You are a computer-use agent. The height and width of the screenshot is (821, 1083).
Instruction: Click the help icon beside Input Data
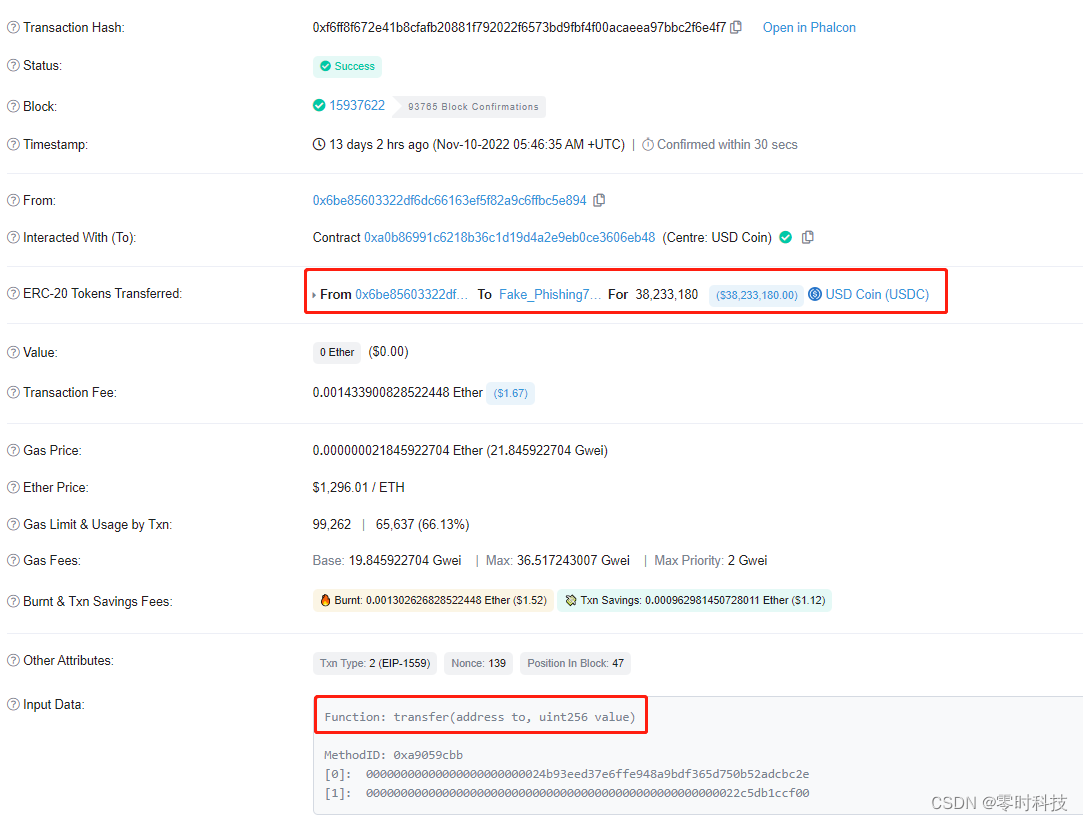[13, 704]
